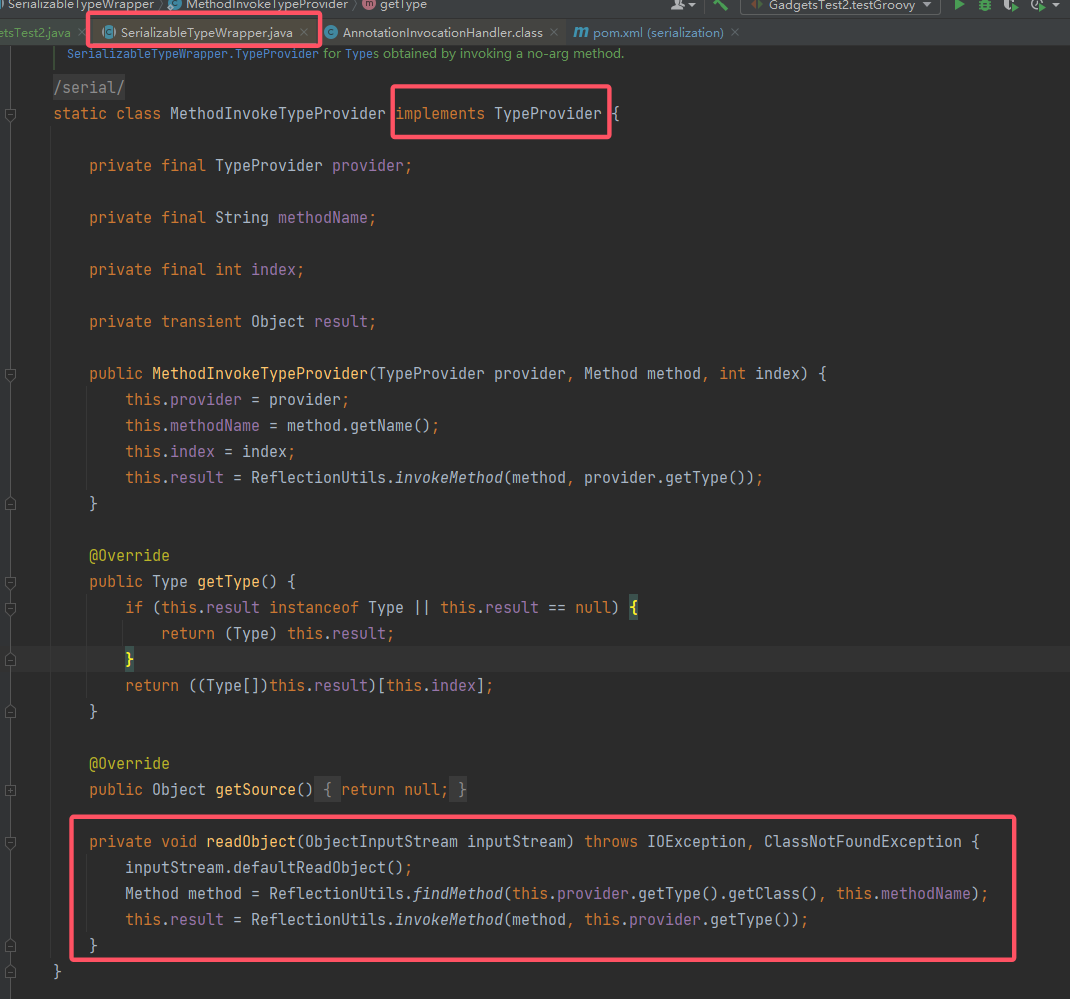The width and height of the screenshot is (1070, 999).
Task: Switch to the SerializableTypeWrapper.java tab
Action: coord(206,33)
